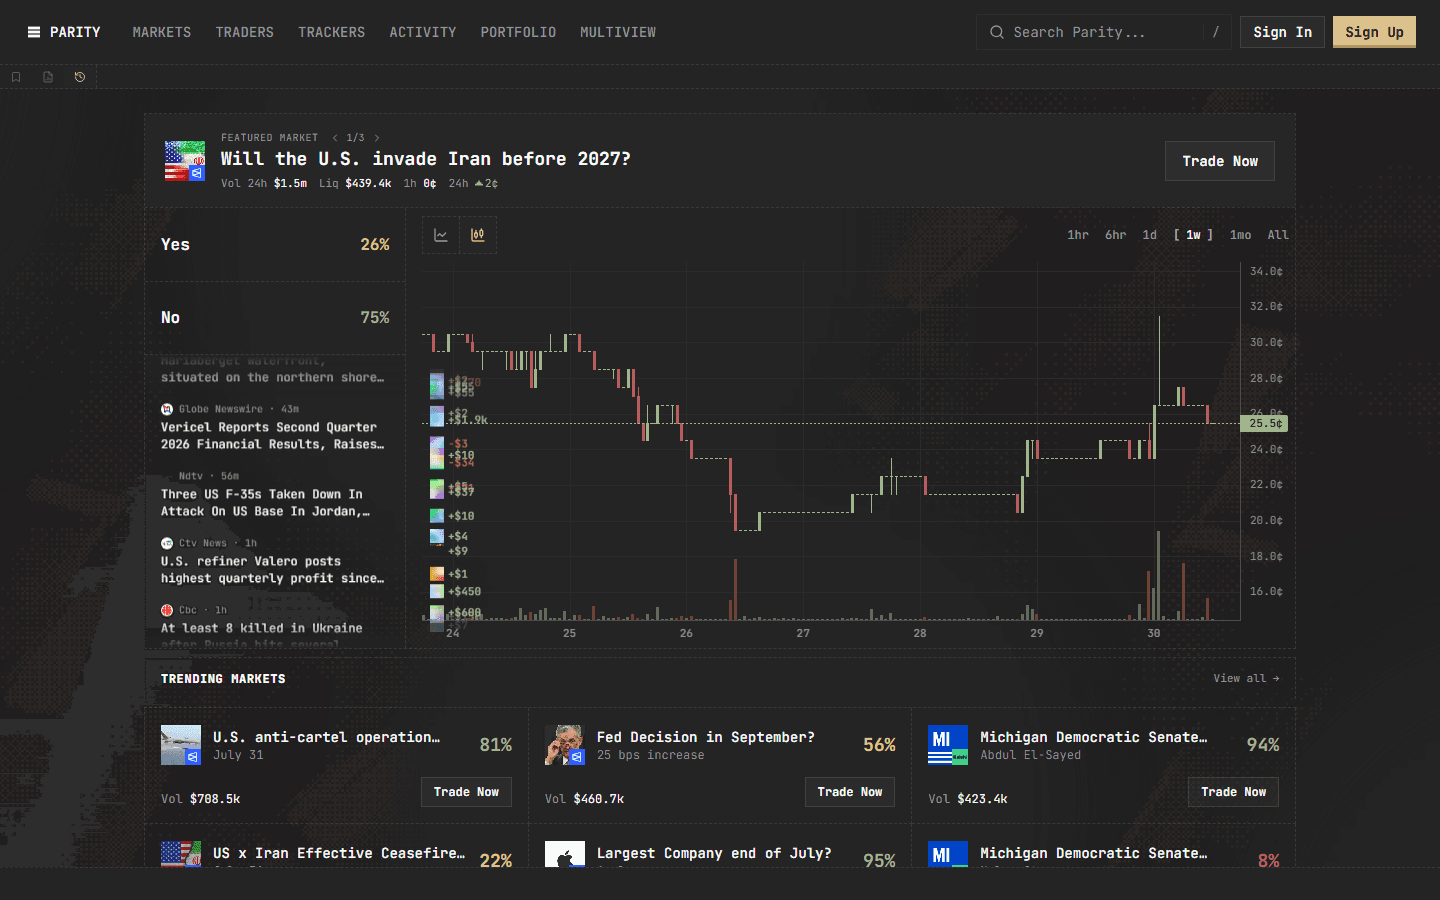1440x900 pixels.
Task: Click the bookmark icon in sub-toolbar
Action: 16,77
